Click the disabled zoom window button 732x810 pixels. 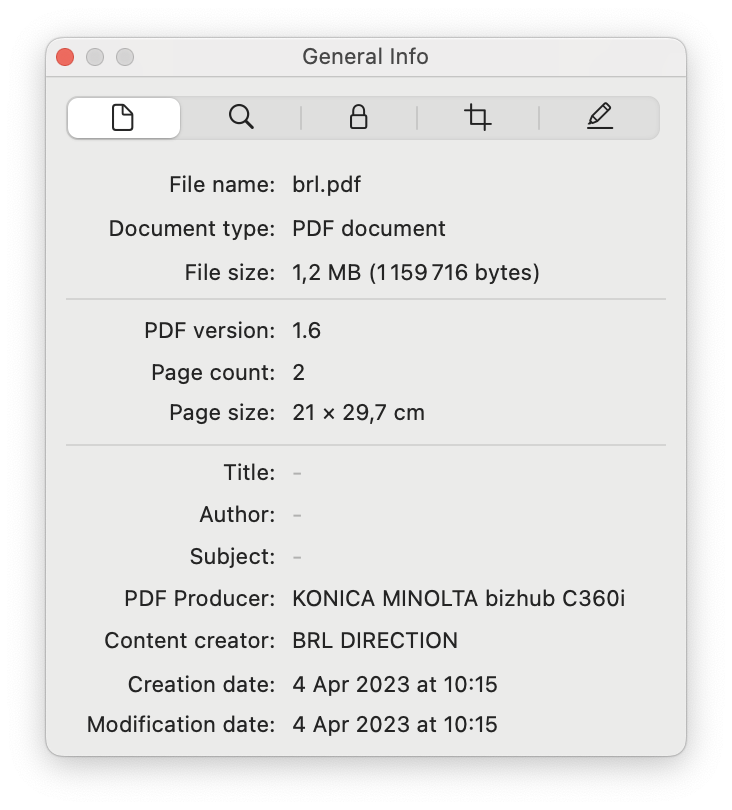[125, 57]
